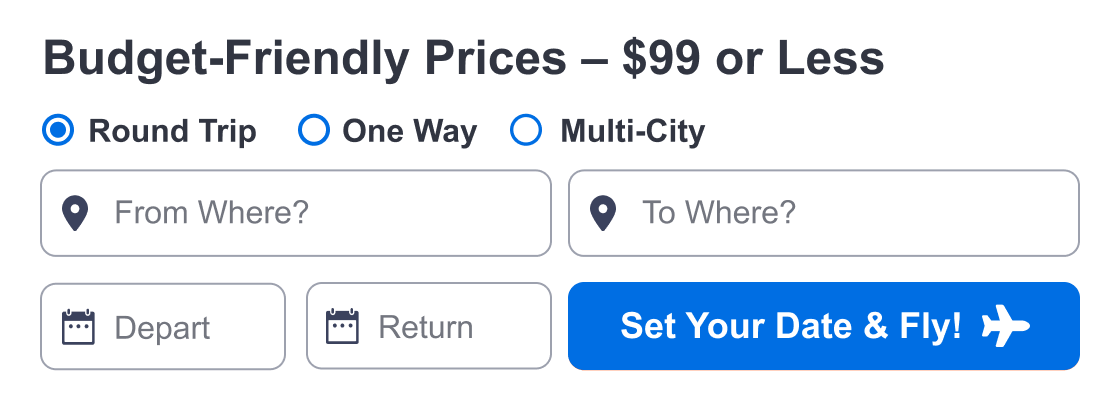1120x408 pixels.
Task: Open the Return date field
Action: click(x=429, y=327)
